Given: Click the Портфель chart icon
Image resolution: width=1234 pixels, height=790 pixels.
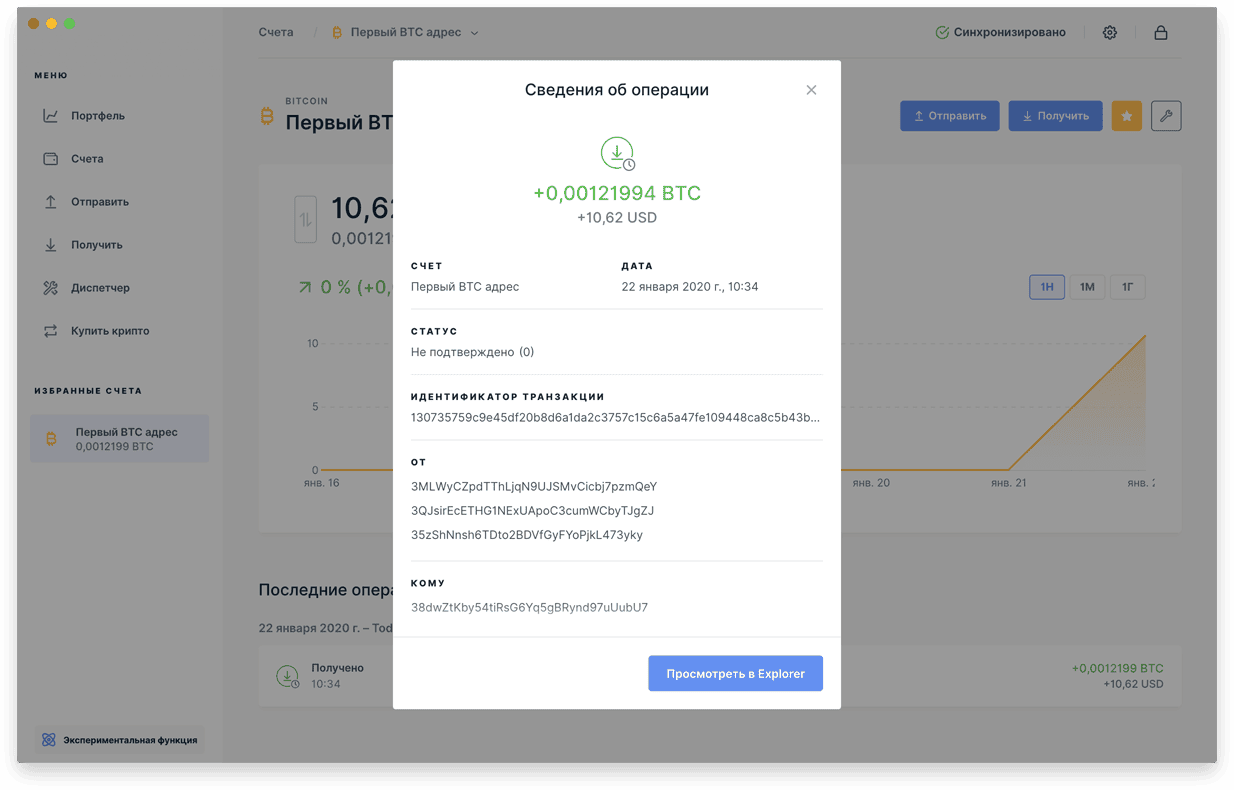Looking at the screenshot, I should 50,116.
